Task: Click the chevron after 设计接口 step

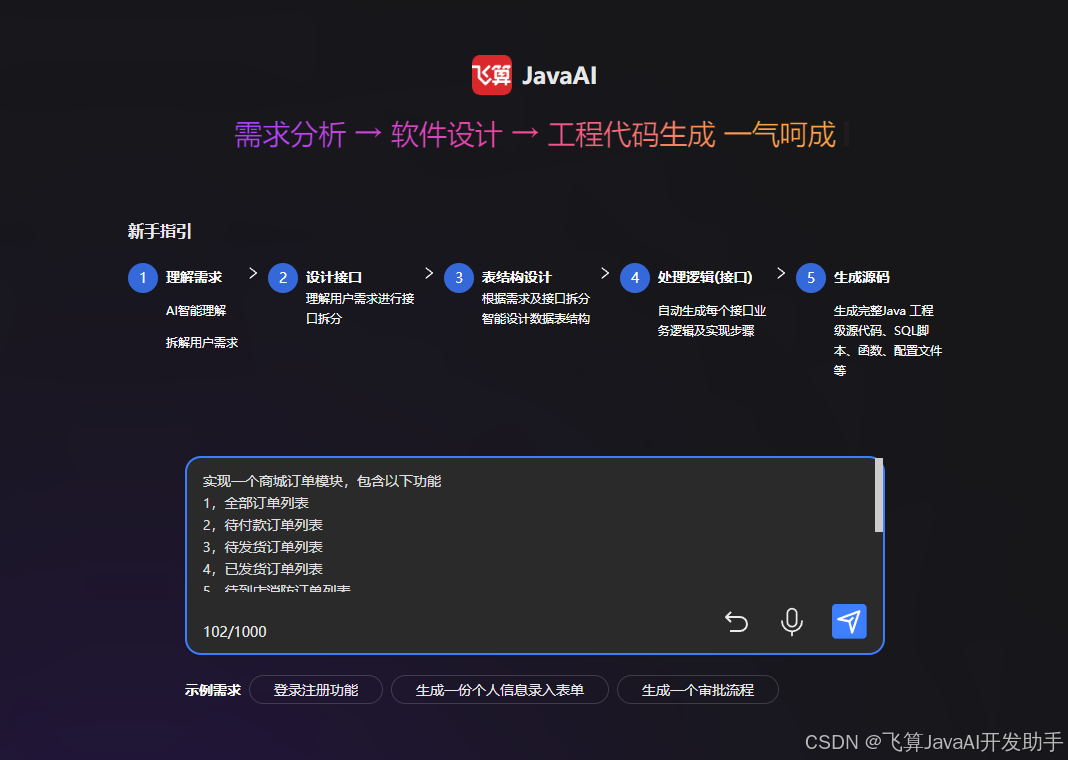Action: (x=429, y=273)
